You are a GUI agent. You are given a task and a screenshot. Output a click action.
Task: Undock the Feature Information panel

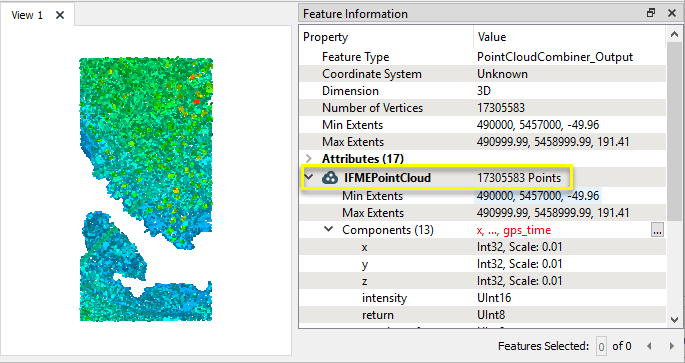coord(651,13)
